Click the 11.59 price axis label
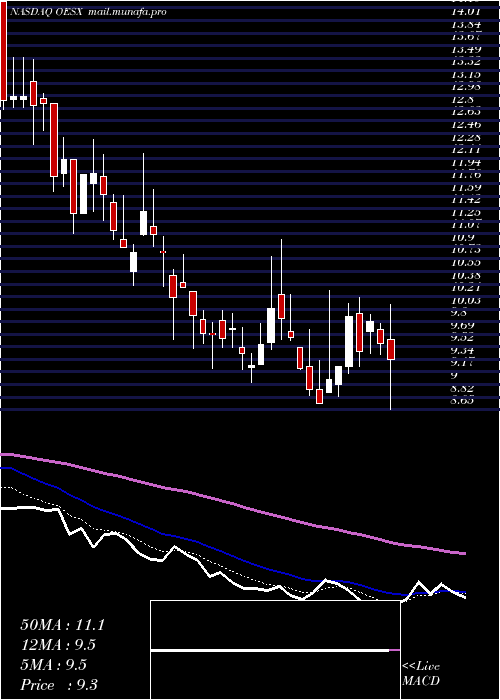This screenshot has width=500, height=700. click(467, 188)
